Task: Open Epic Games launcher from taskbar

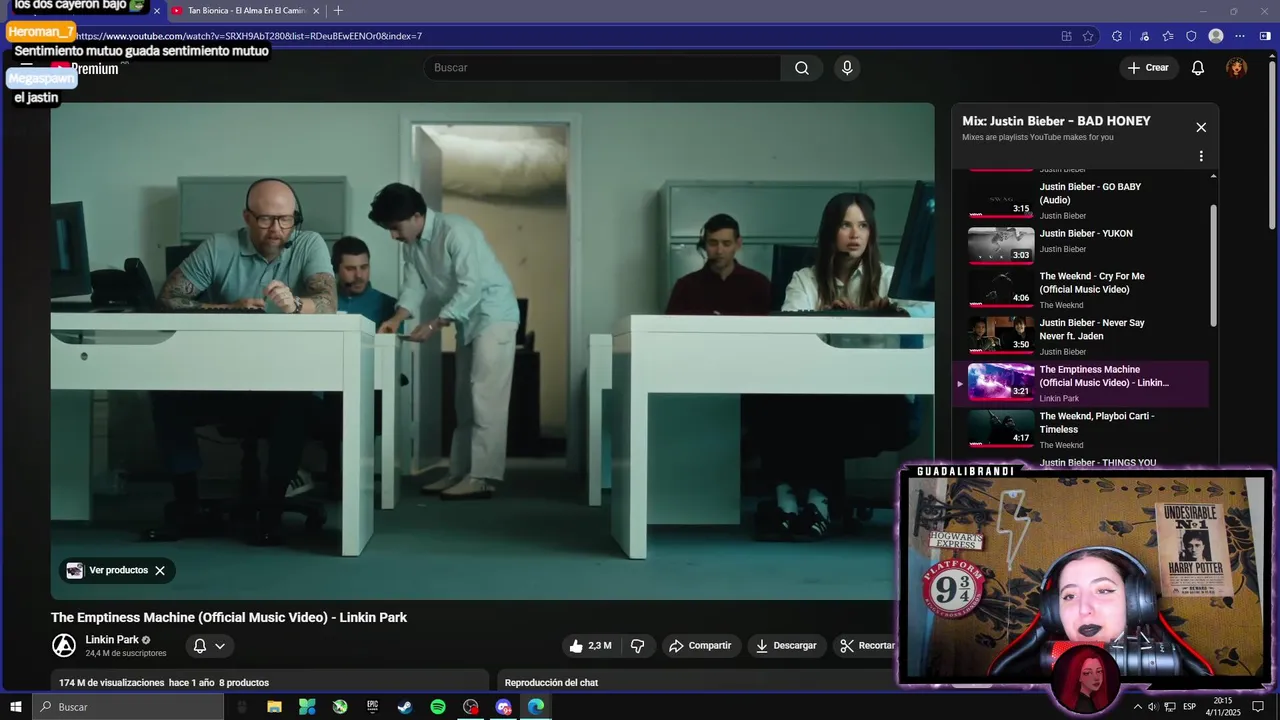Action: (x=372, y=707)
